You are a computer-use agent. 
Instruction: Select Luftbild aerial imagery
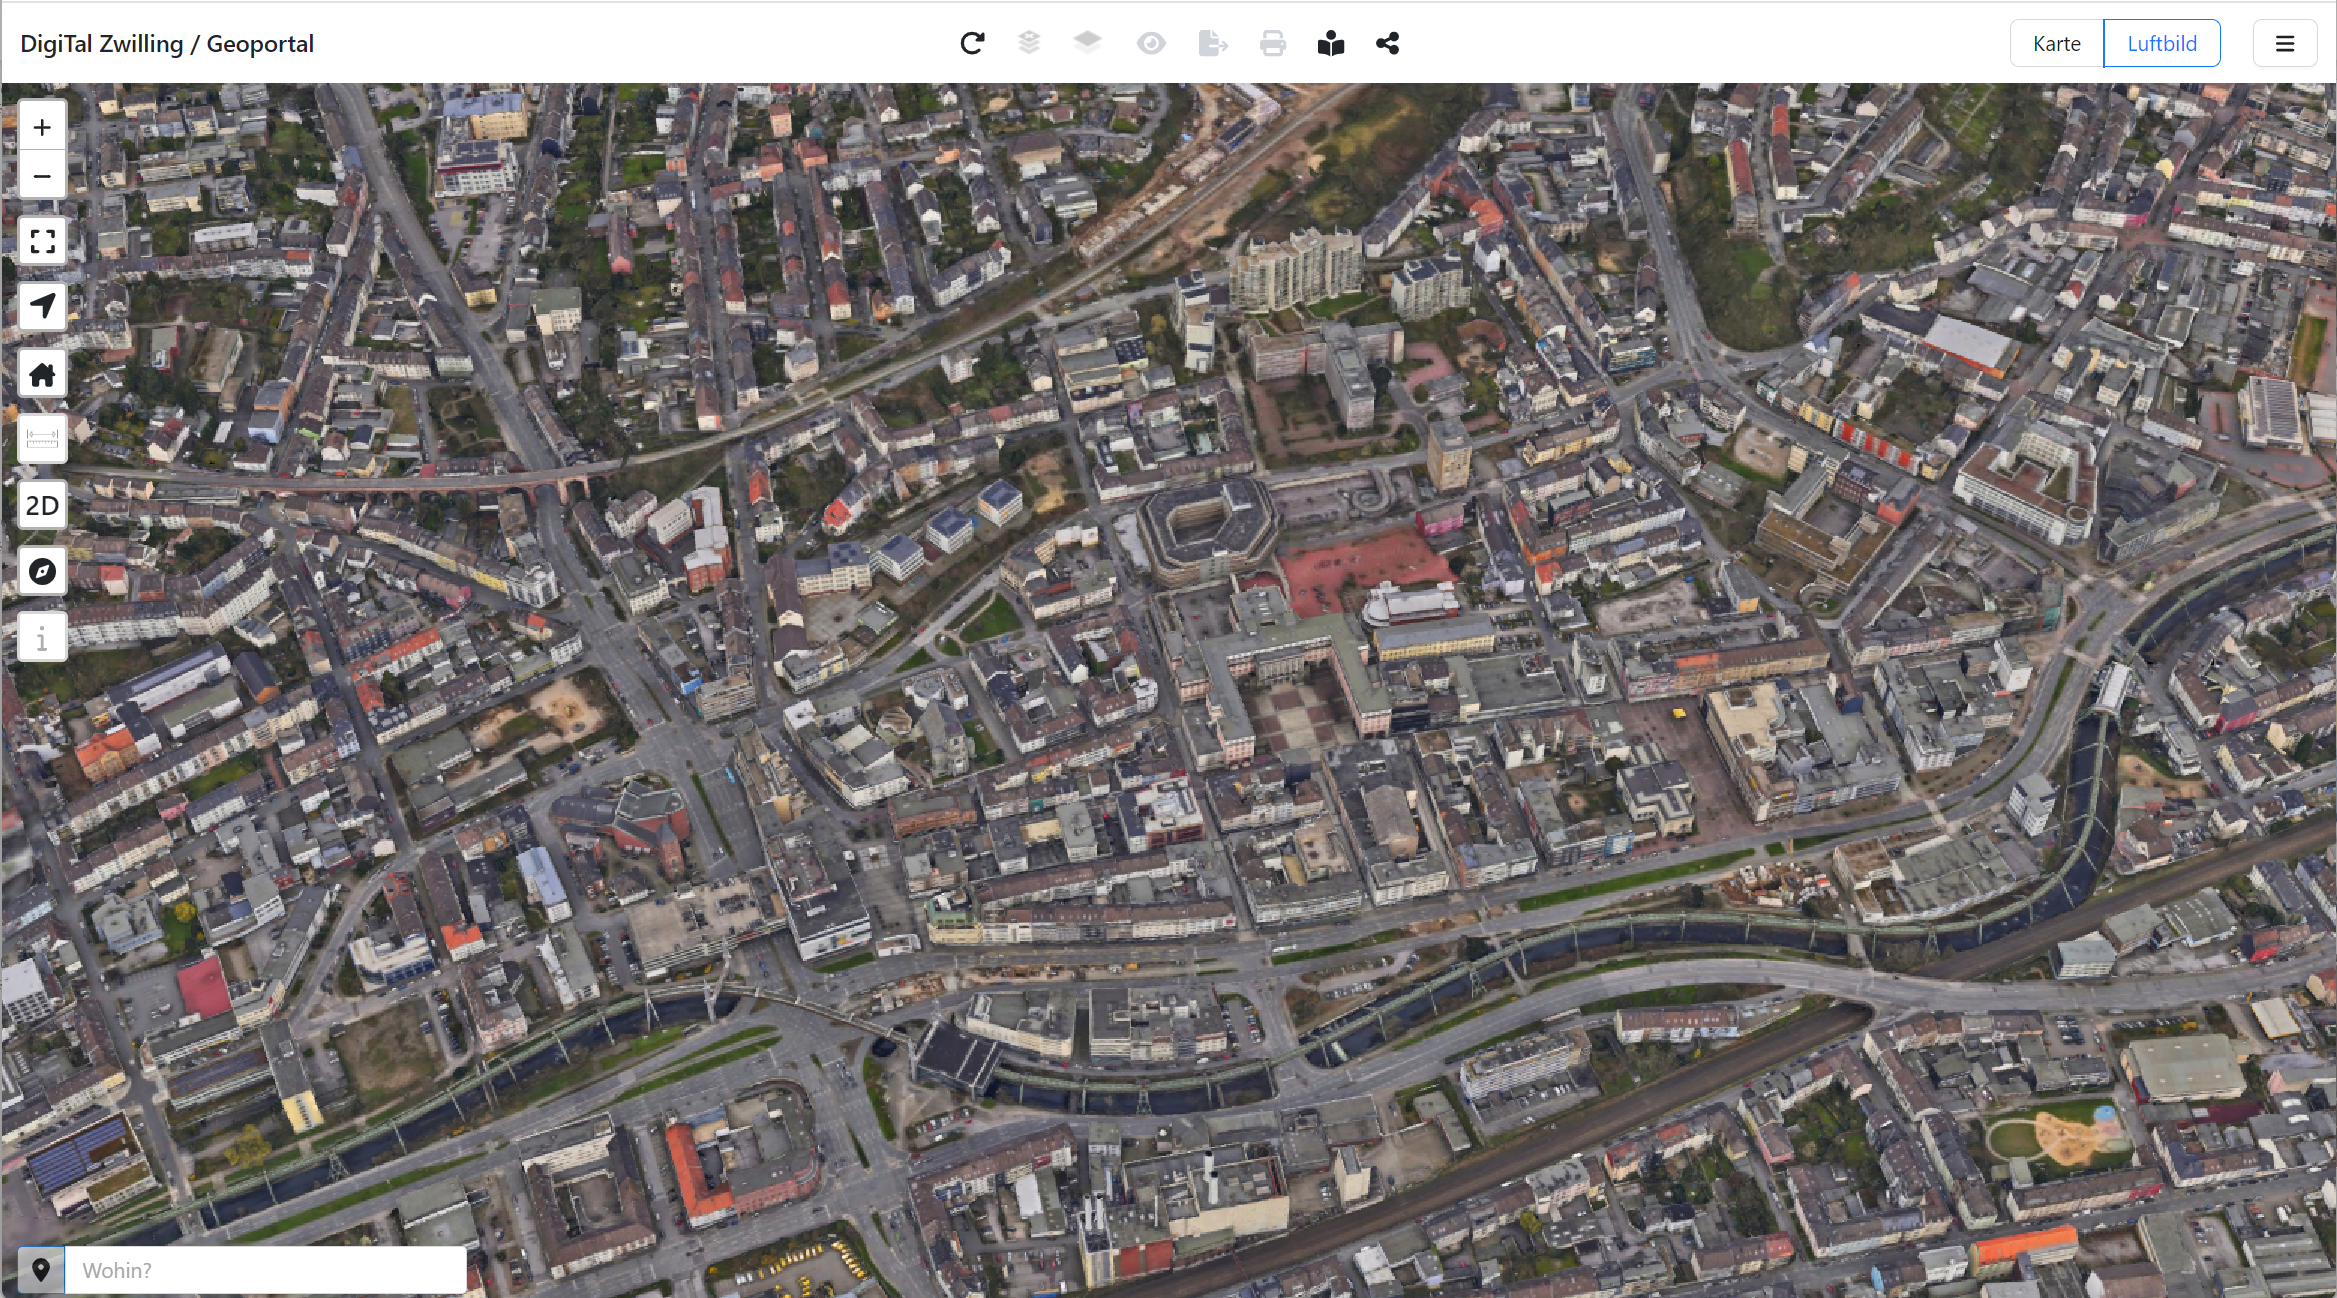2161,43
